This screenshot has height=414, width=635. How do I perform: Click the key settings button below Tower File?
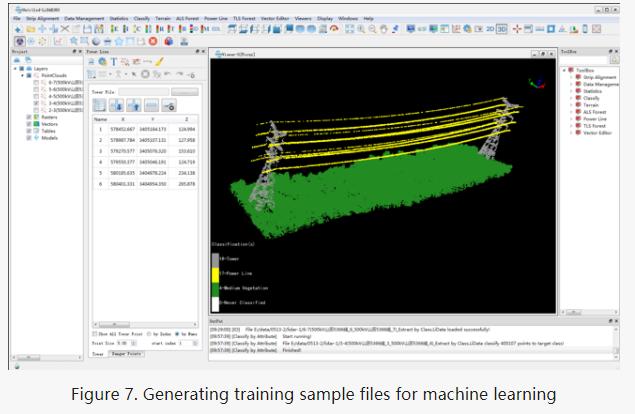[x=169, y=105]
